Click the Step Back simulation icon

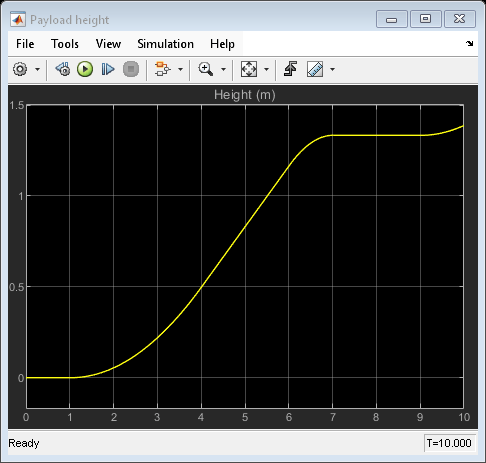click(x=63, y=69)
